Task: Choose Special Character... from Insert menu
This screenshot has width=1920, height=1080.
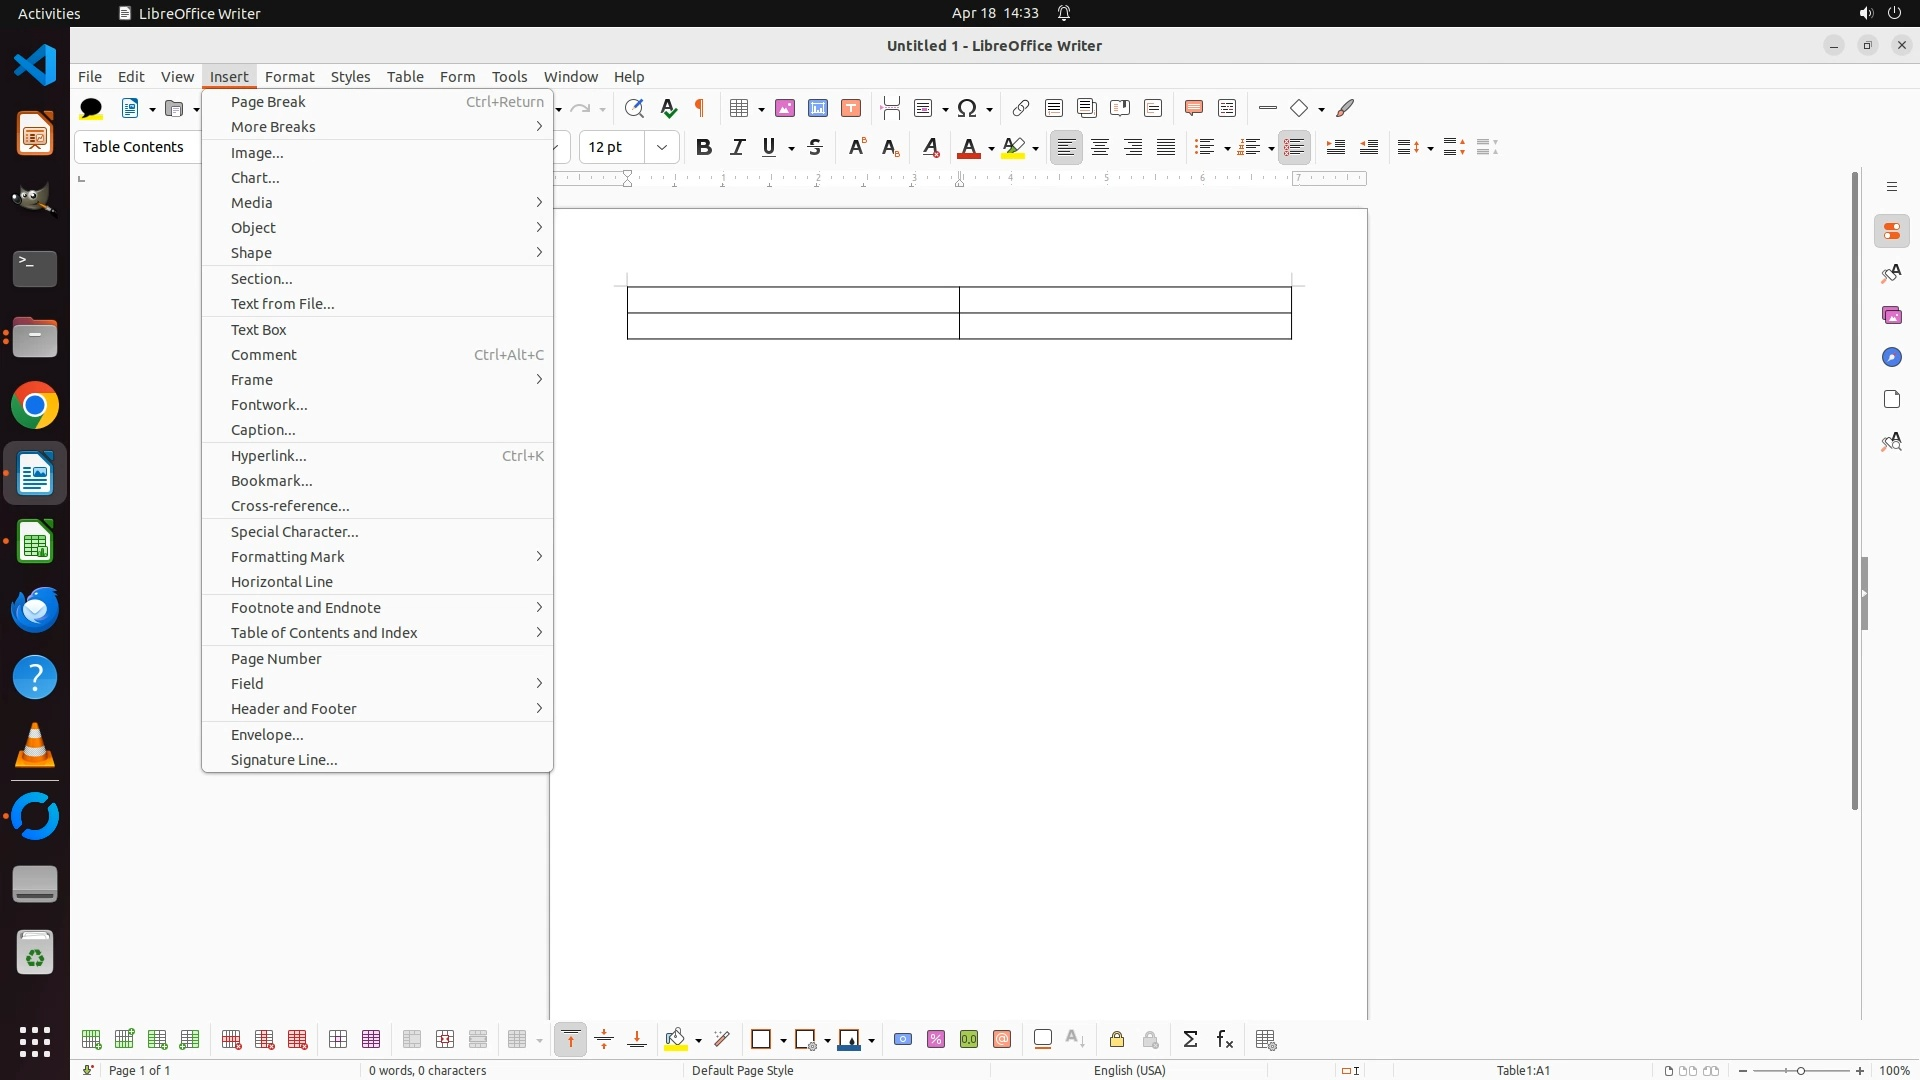Action: [x=294, y=532]
